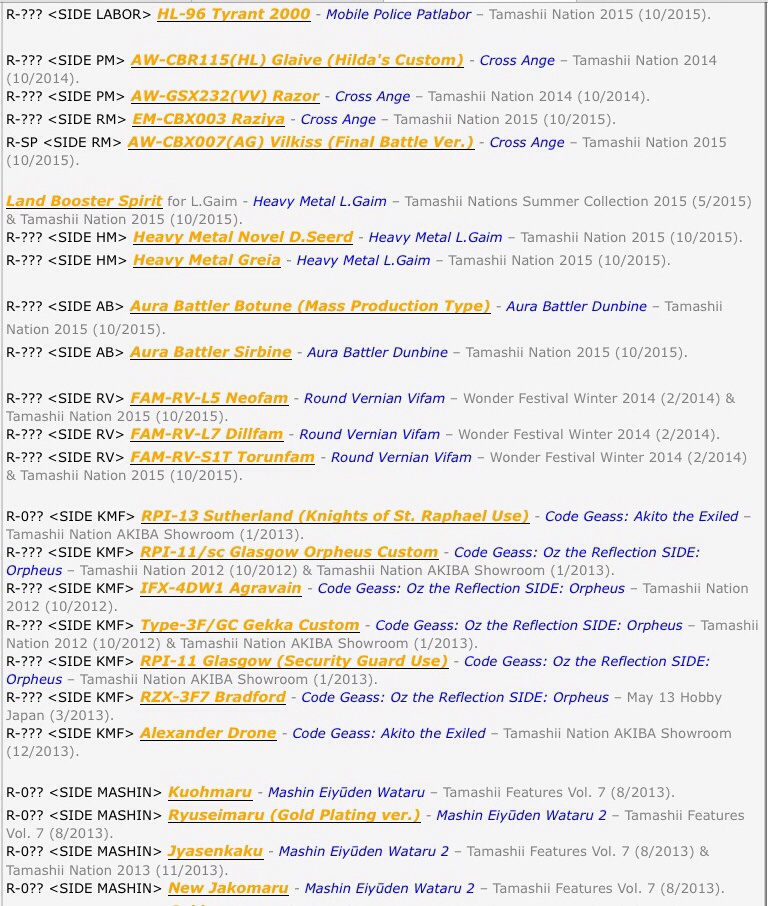Image resolution: width=768 pixels, height=906 pixels.
Task: Click Cross Ange text beside Raziya entry
Action: coord(338,119)
